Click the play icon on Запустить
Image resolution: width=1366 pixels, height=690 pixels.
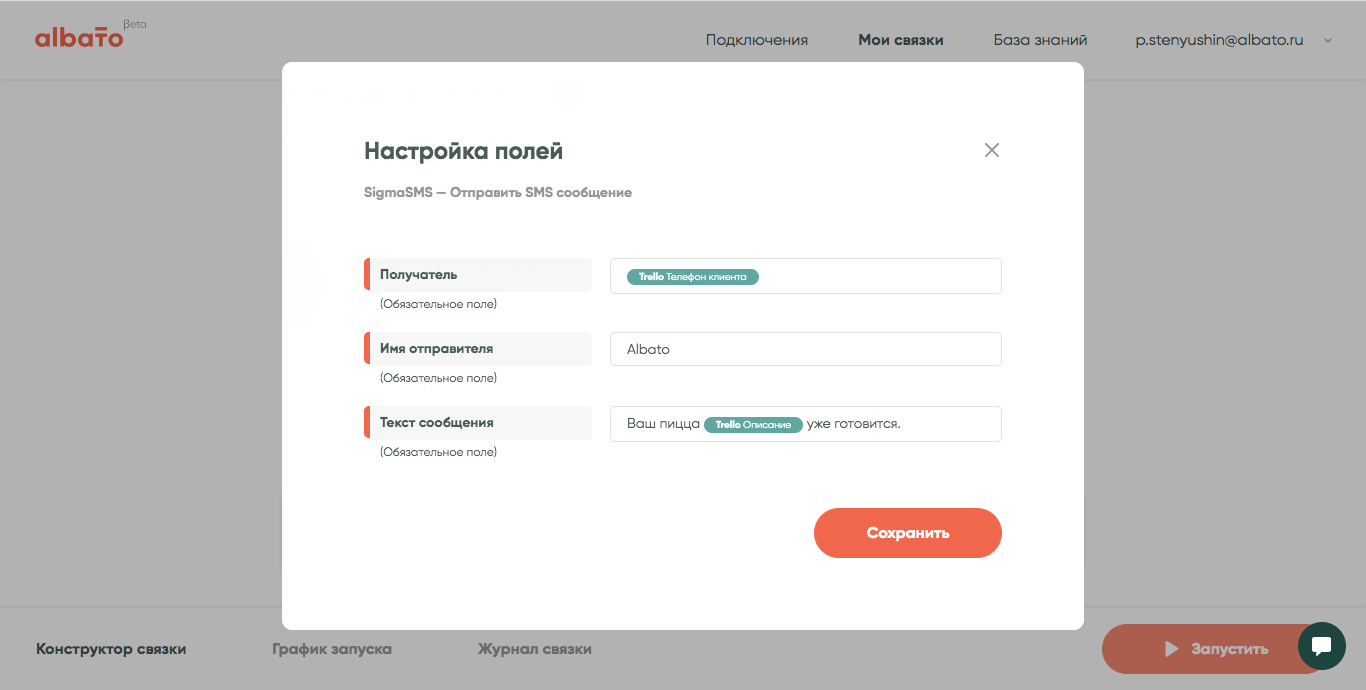tap(1172, 649)
